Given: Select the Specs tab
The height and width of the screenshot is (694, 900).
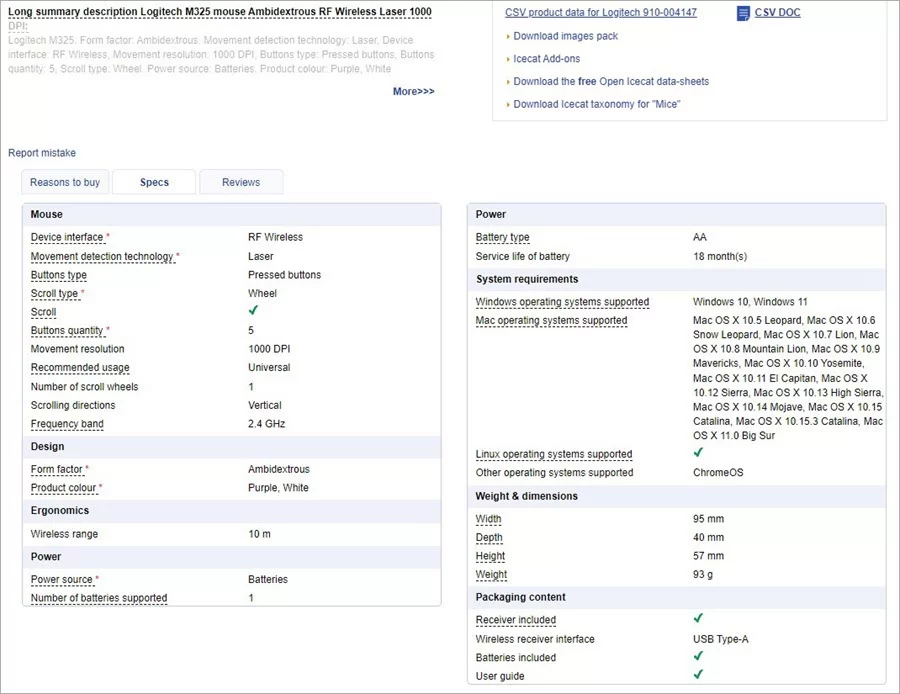Looking at the screenshot, I should click(x=154, y=182).
